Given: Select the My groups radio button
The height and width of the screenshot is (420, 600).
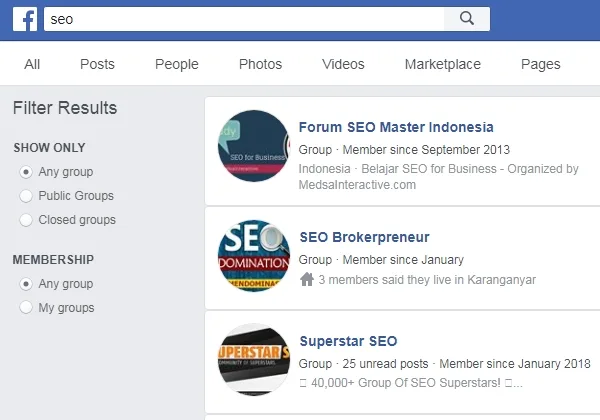Looking at the screenshot, I should coord(26,307).
